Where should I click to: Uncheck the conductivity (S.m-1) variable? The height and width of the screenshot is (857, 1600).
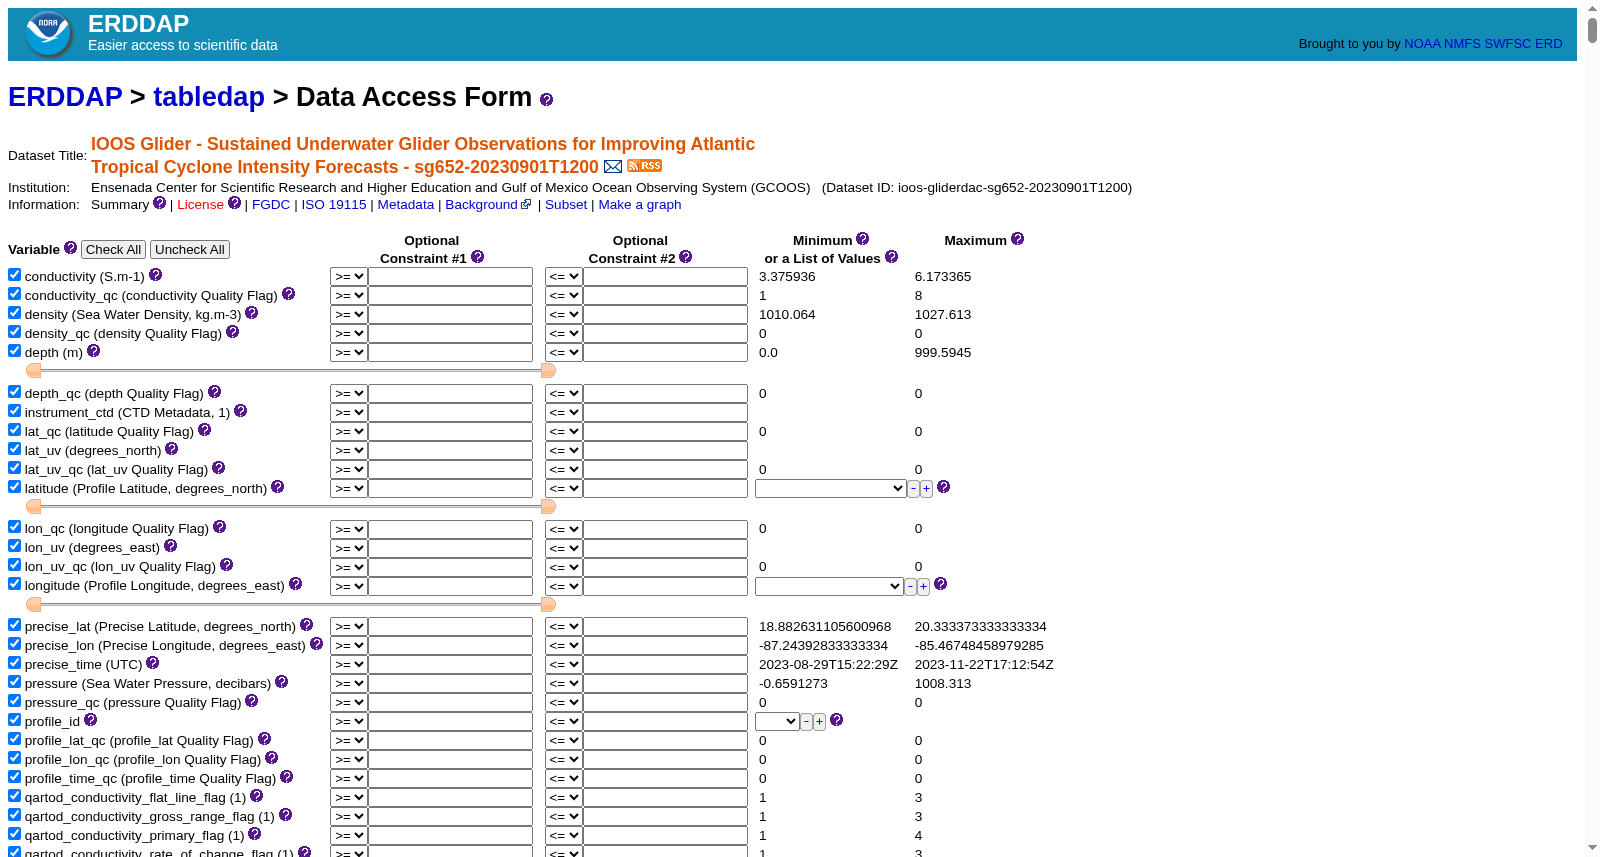tap(14, 275)
